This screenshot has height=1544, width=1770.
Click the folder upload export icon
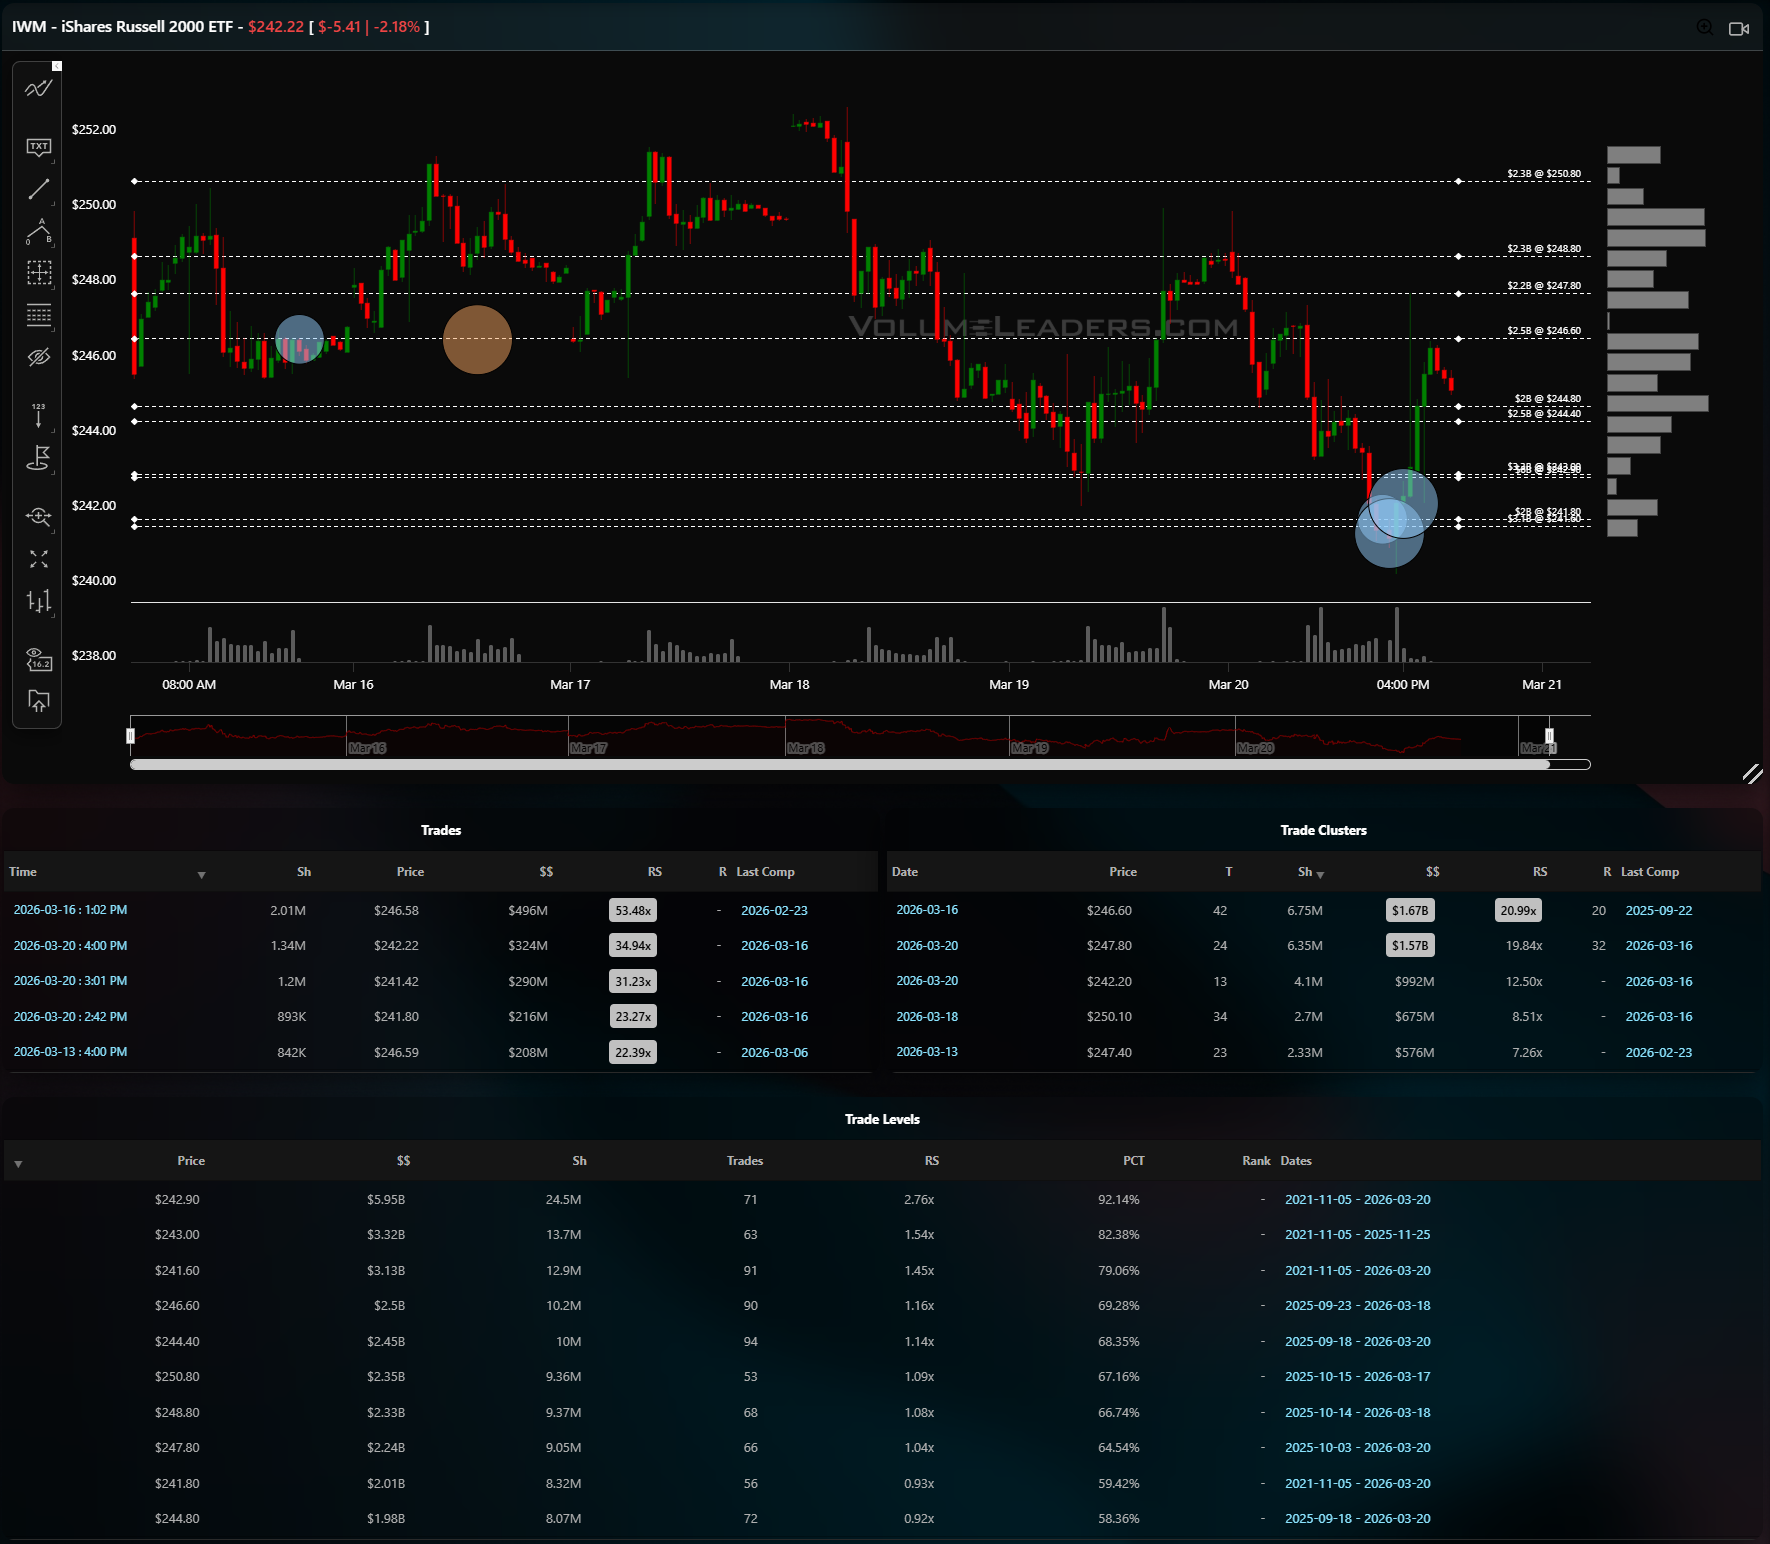click(x=38, y=701)
